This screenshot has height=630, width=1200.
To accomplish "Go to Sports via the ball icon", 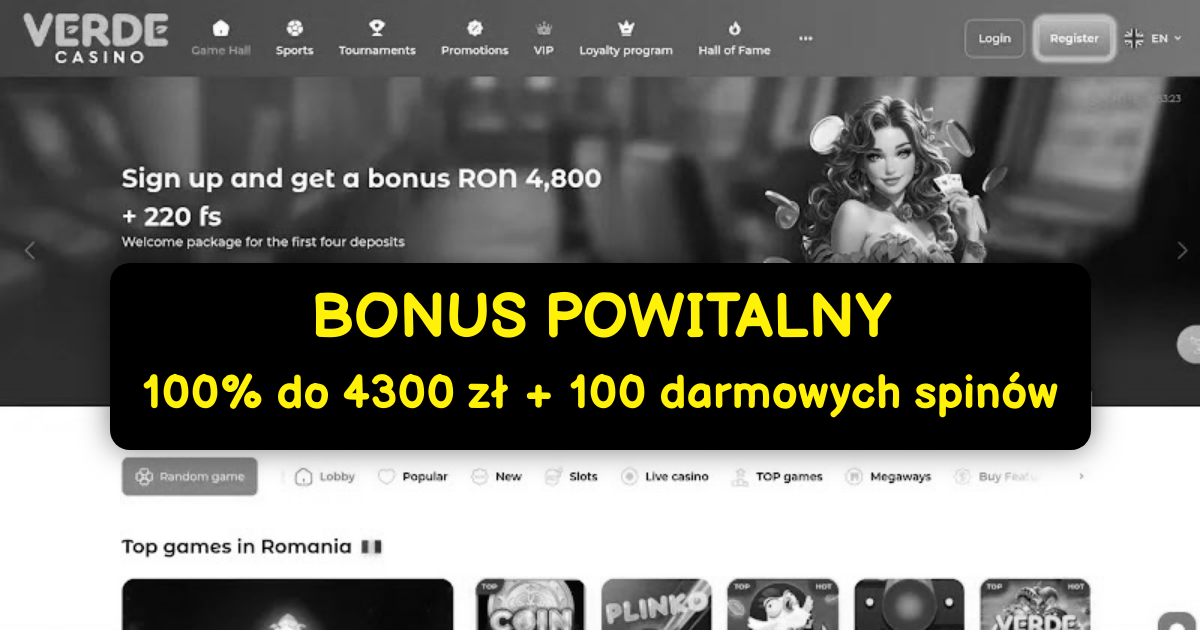I will tap(294, 28).
